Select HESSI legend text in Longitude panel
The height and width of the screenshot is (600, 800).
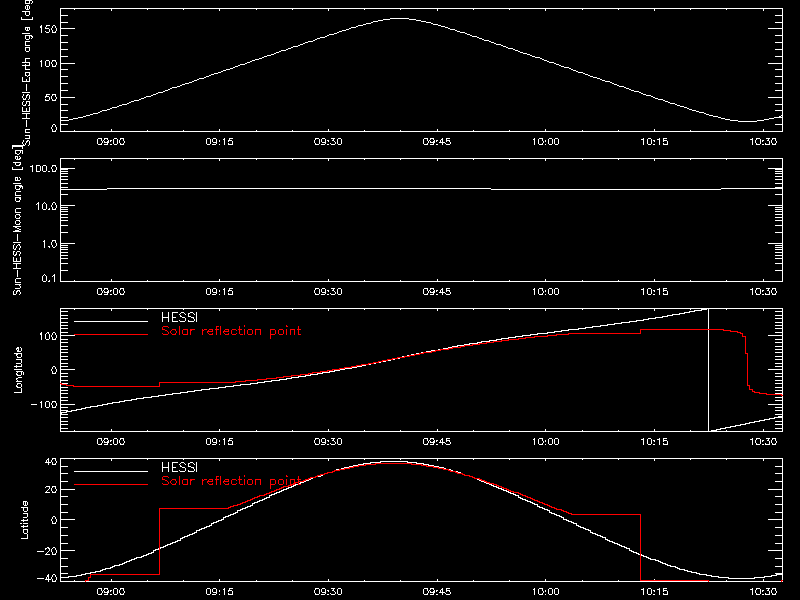pyautogui.click(x=179, y=317)
